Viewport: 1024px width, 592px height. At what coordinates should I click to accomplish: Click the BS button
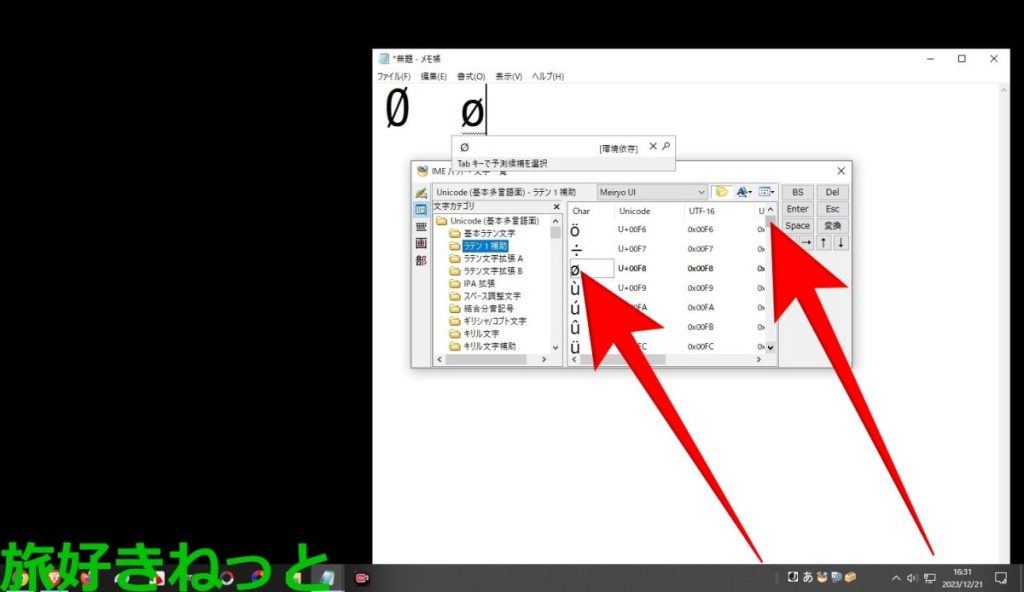point(797,192)
